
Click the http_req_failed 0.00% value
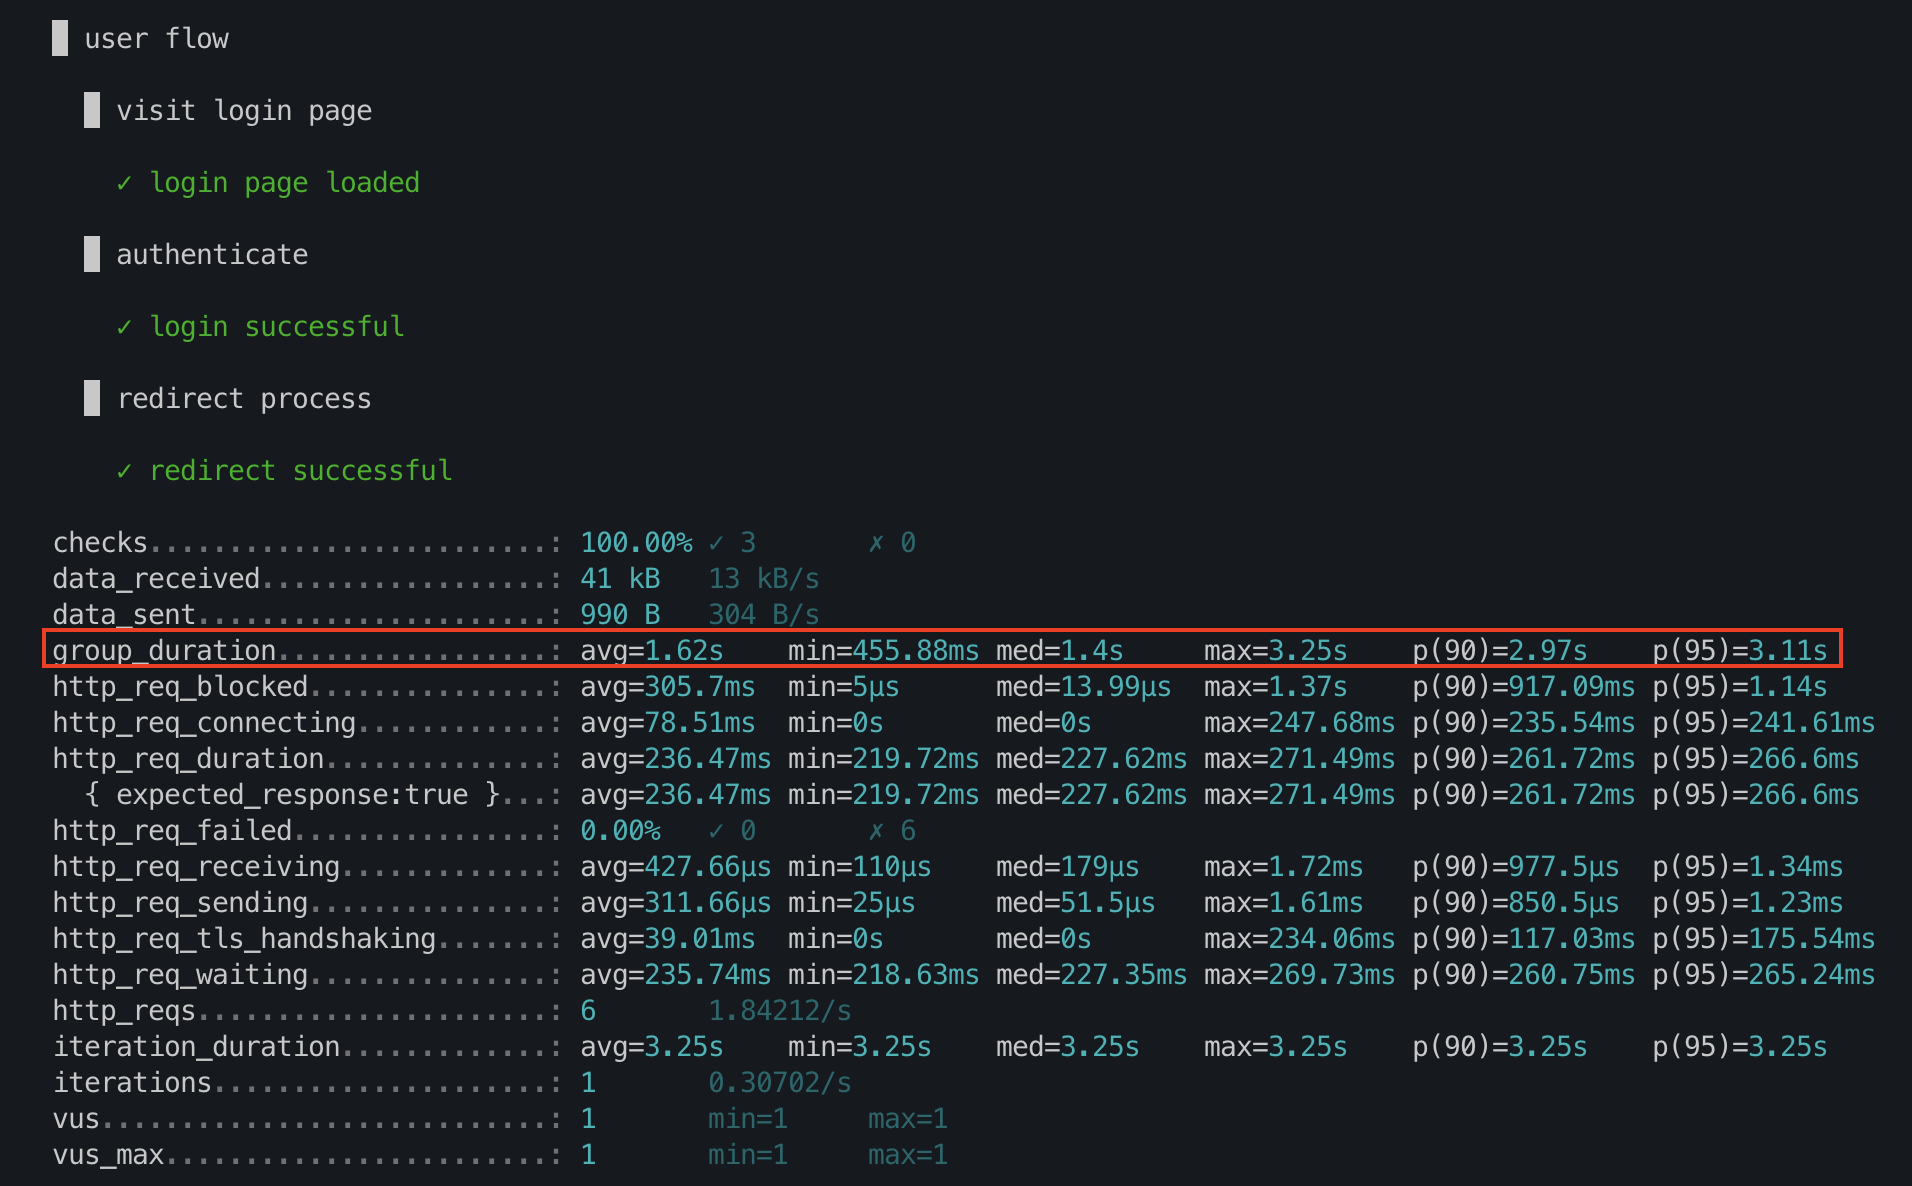620,831
